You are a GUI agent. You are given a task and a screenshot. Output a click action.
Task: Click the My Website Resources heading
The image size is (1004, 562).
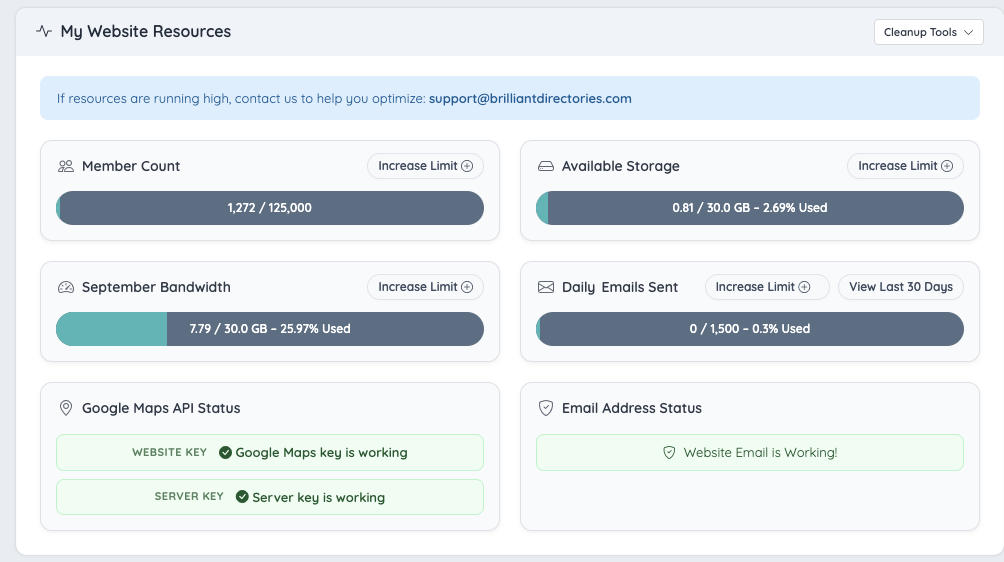(x=145, y=31)
